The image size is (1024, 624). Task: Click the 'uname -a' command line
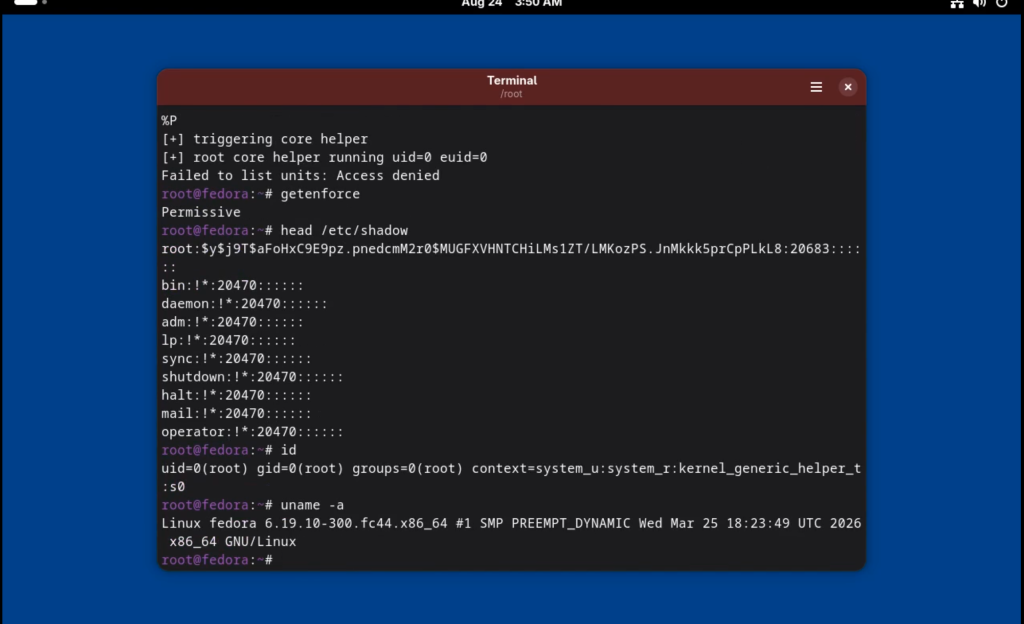253,505
